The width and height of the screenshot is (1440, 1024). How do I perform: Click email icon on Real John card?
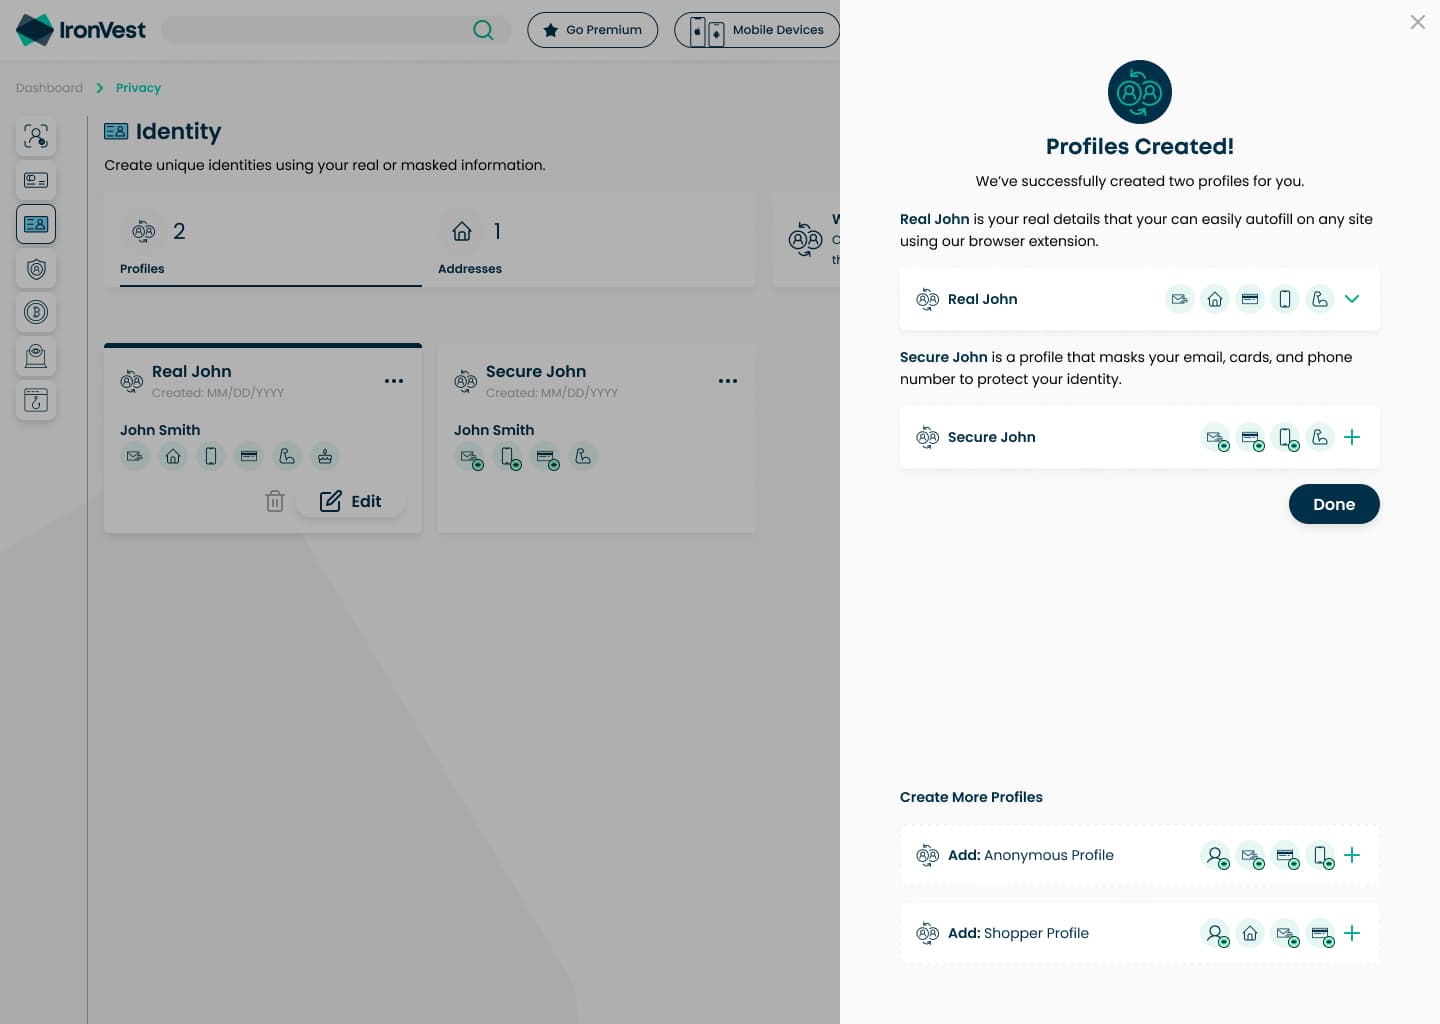coord(135,456)
